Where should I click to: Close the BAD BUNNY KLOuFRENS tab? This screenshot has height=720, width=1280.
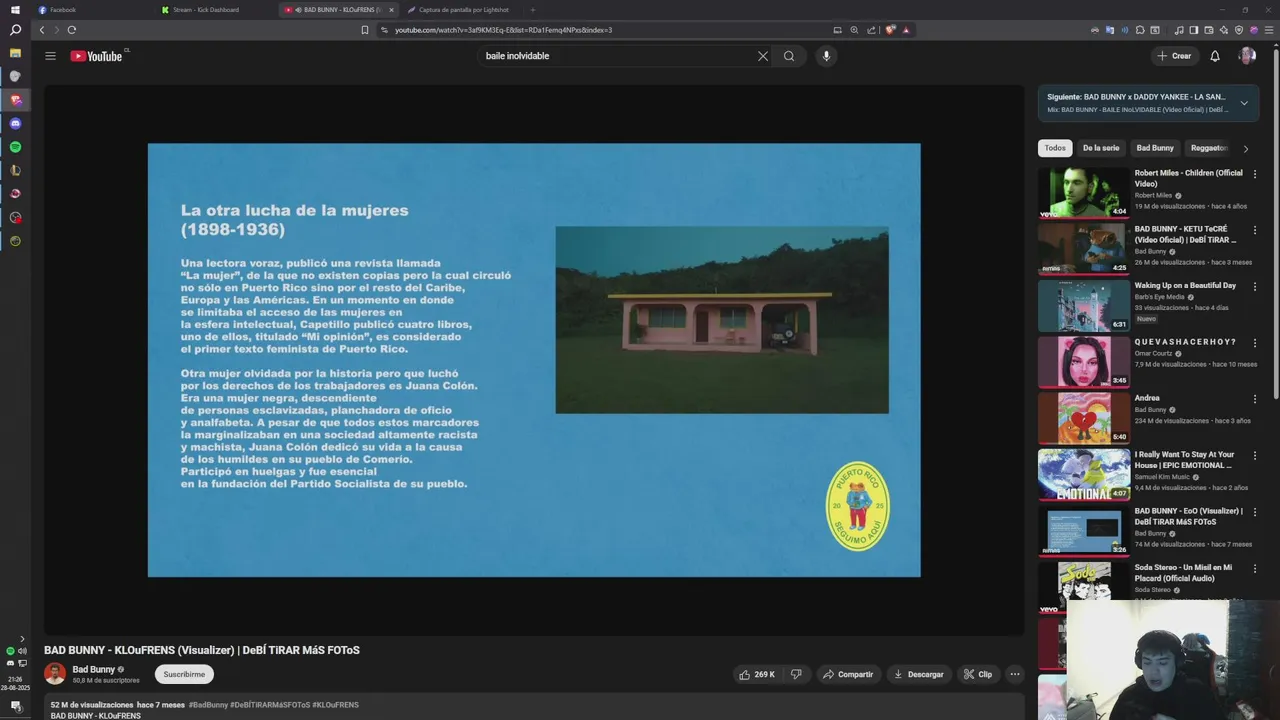(x=391, y=10)
